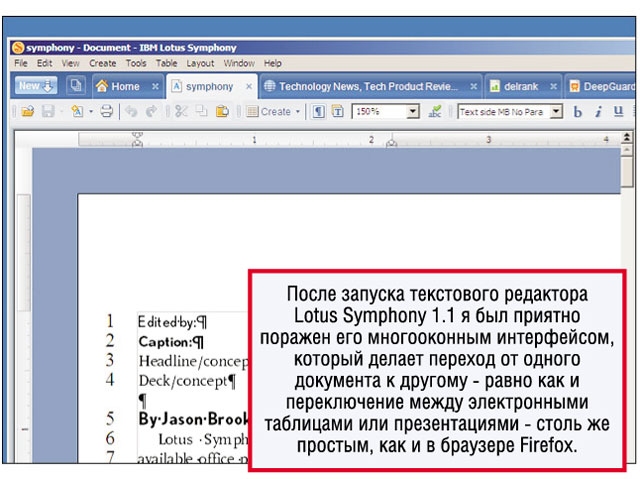
Task: Click the Open folder icon
Action: [28, 111]
